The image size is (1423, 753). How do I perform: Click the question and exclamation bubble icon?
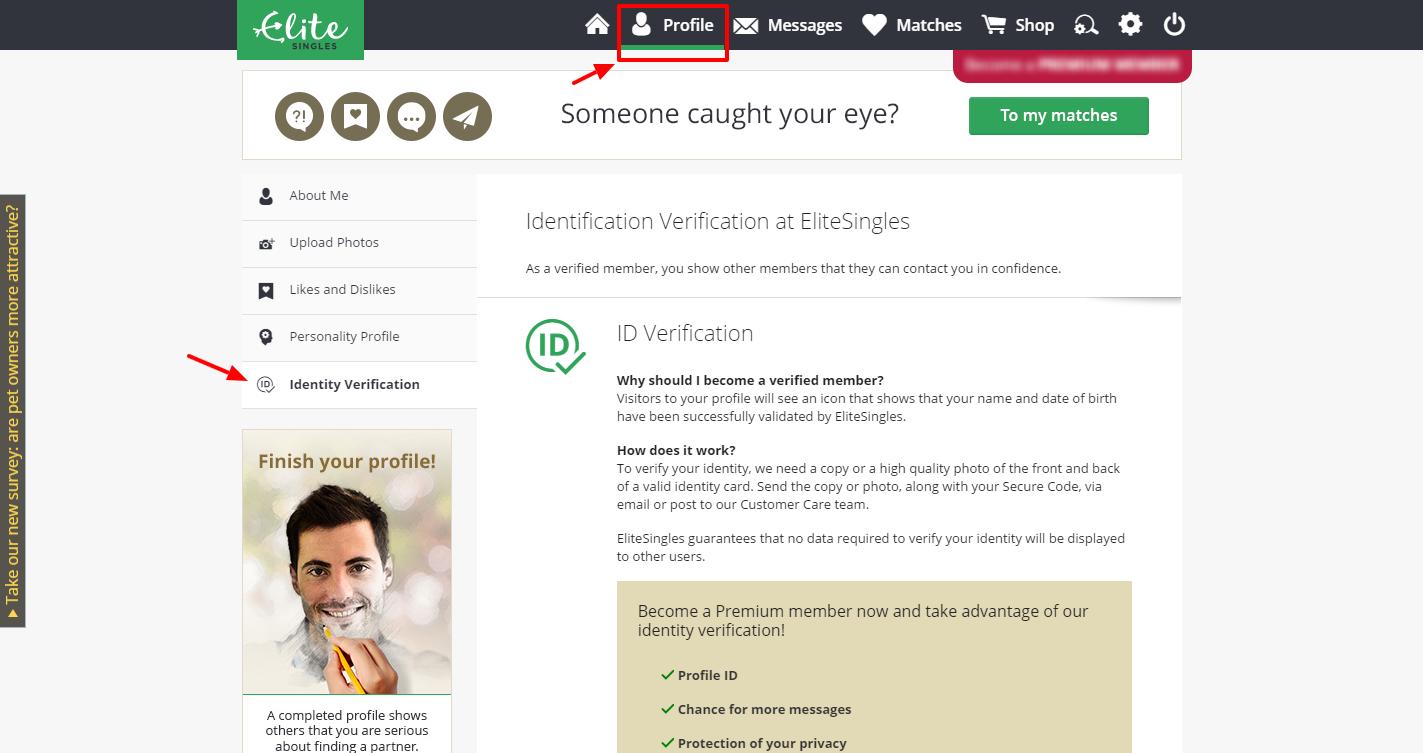click(299, 116)
